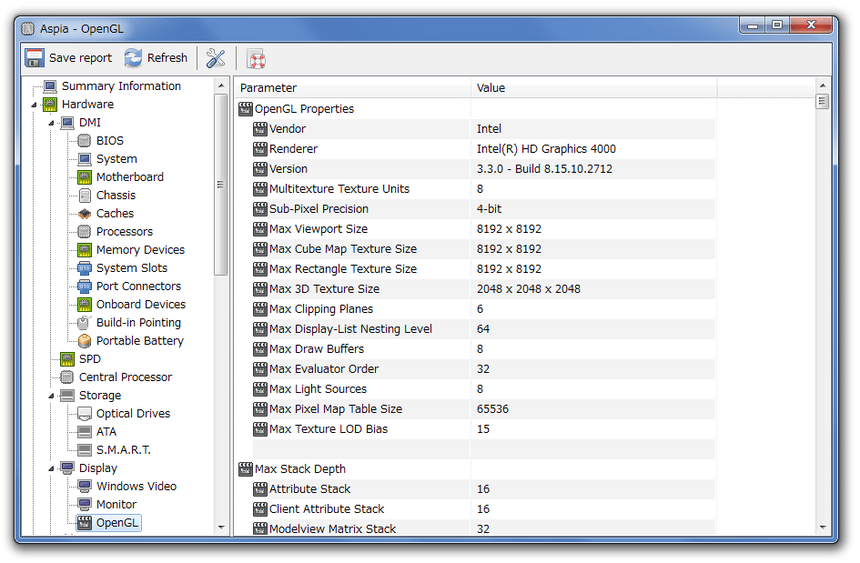This screenshot has width=860, height=563.
Task: Collapse the DMI tree node
Action: (51, 123)
